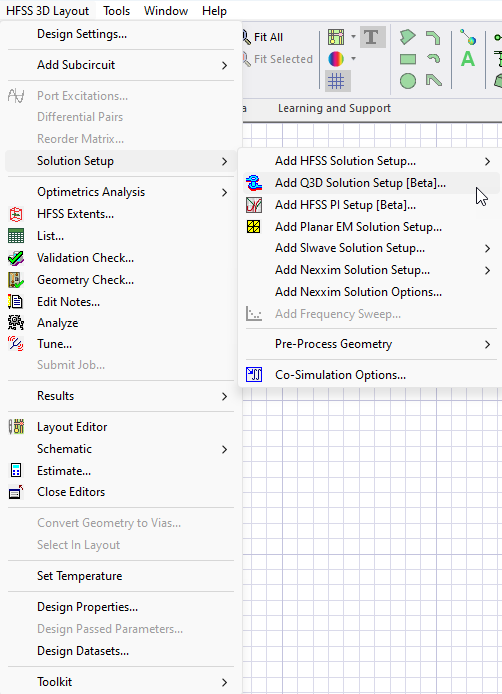Screen dimensions: 502x694
Task: Select the curved arc trace tool
Action: tap(434, 58)
